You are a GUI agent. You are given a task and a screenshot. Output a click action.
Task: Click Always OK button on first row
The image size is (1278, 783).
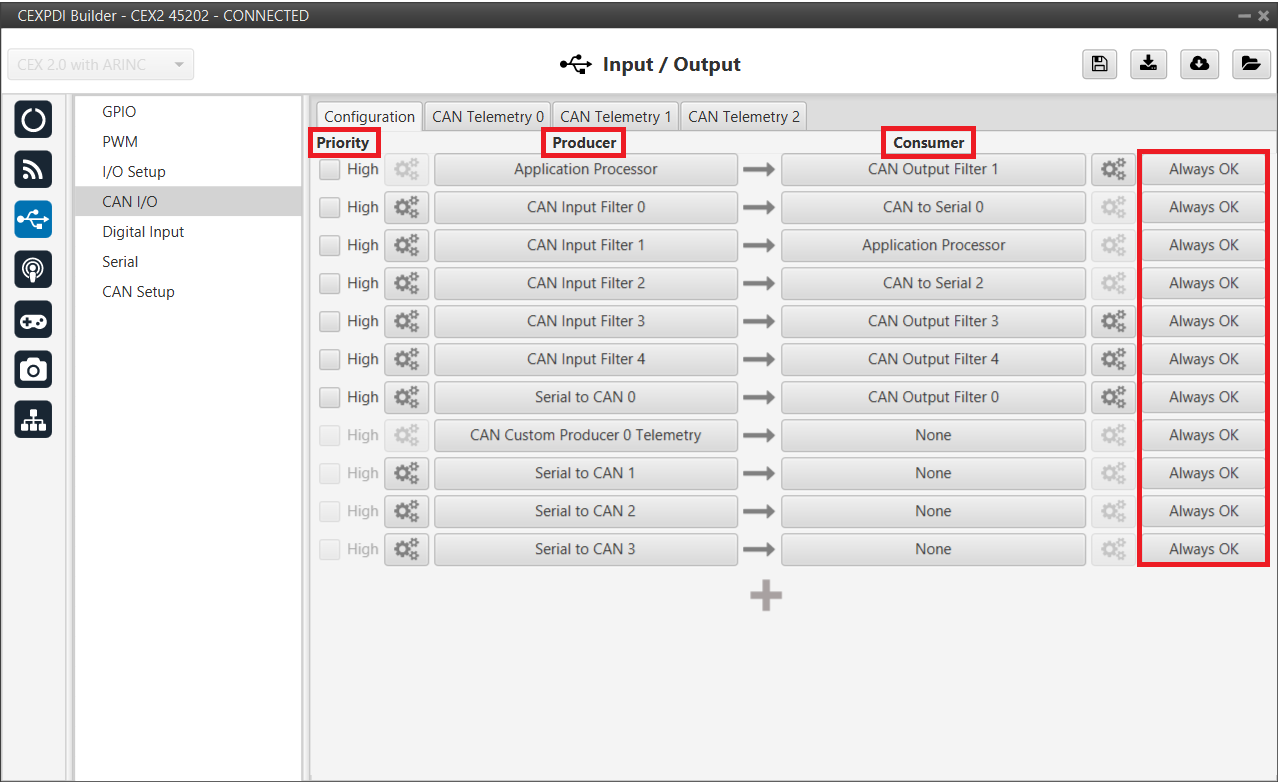[x=1203, y=170]
